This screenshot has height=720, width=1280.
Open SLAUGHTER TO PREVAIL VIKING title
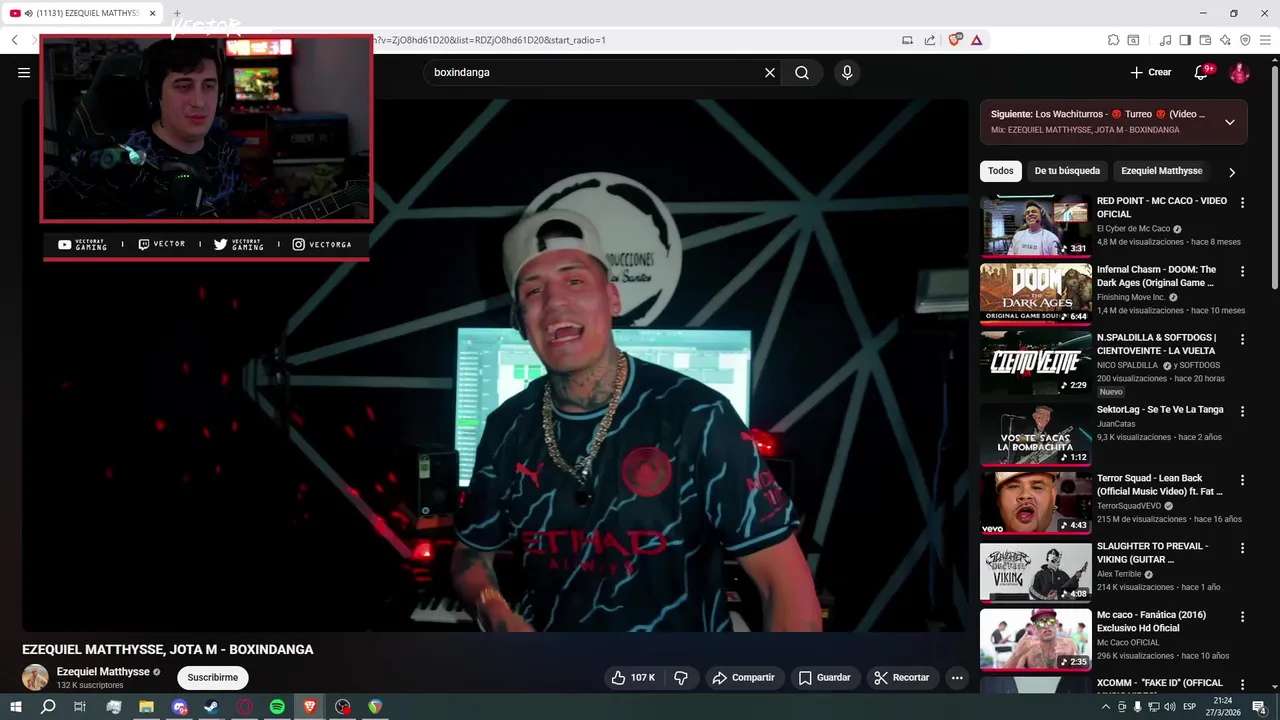click(x=1152, y=553)
